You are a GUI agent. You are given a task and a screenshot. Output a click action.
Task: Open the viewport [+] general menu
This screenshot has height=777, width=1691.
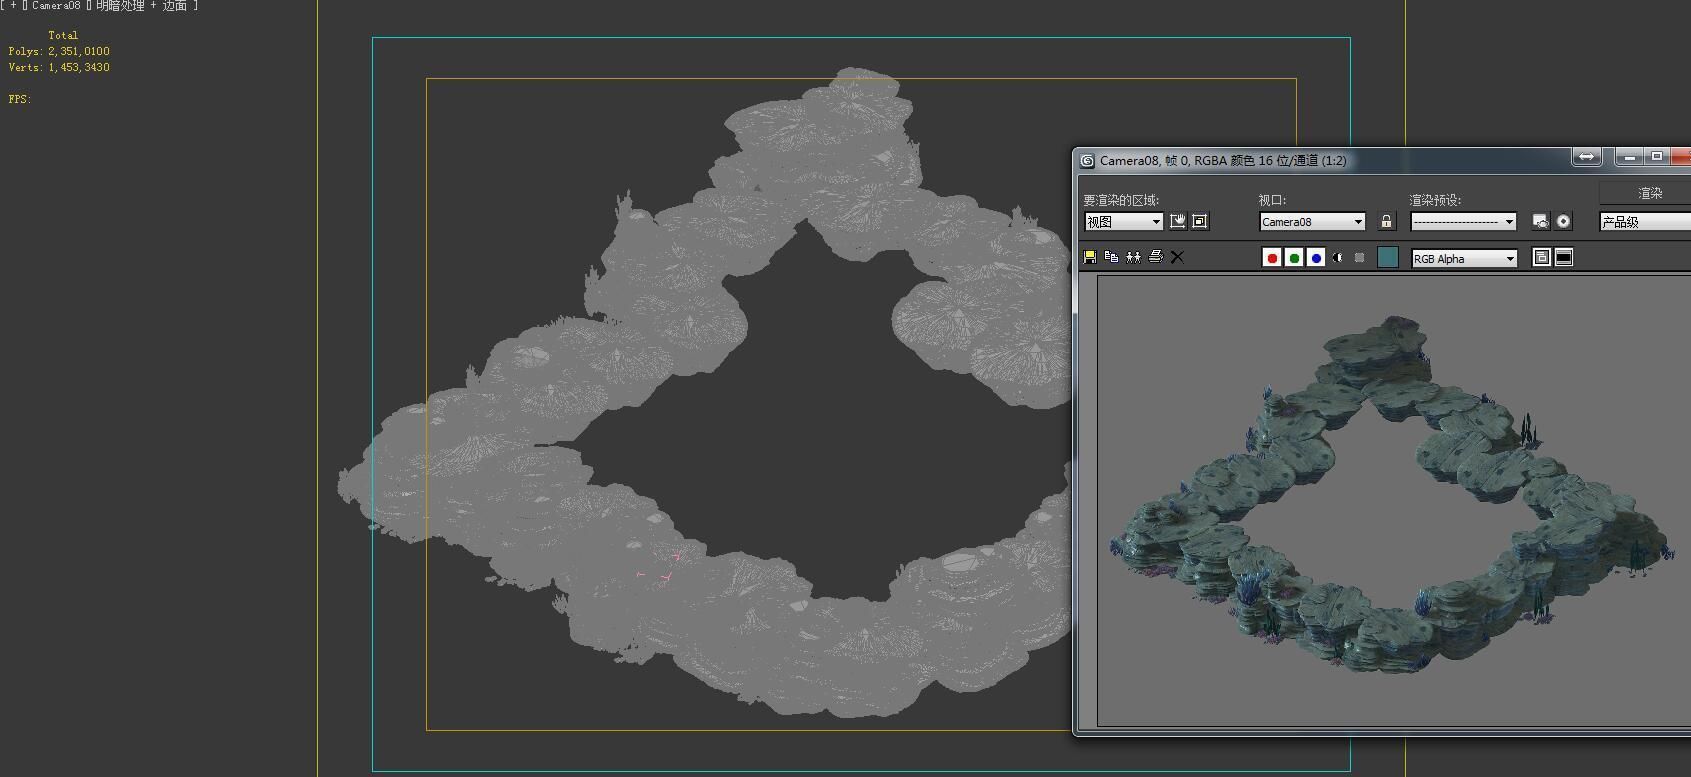13,6
